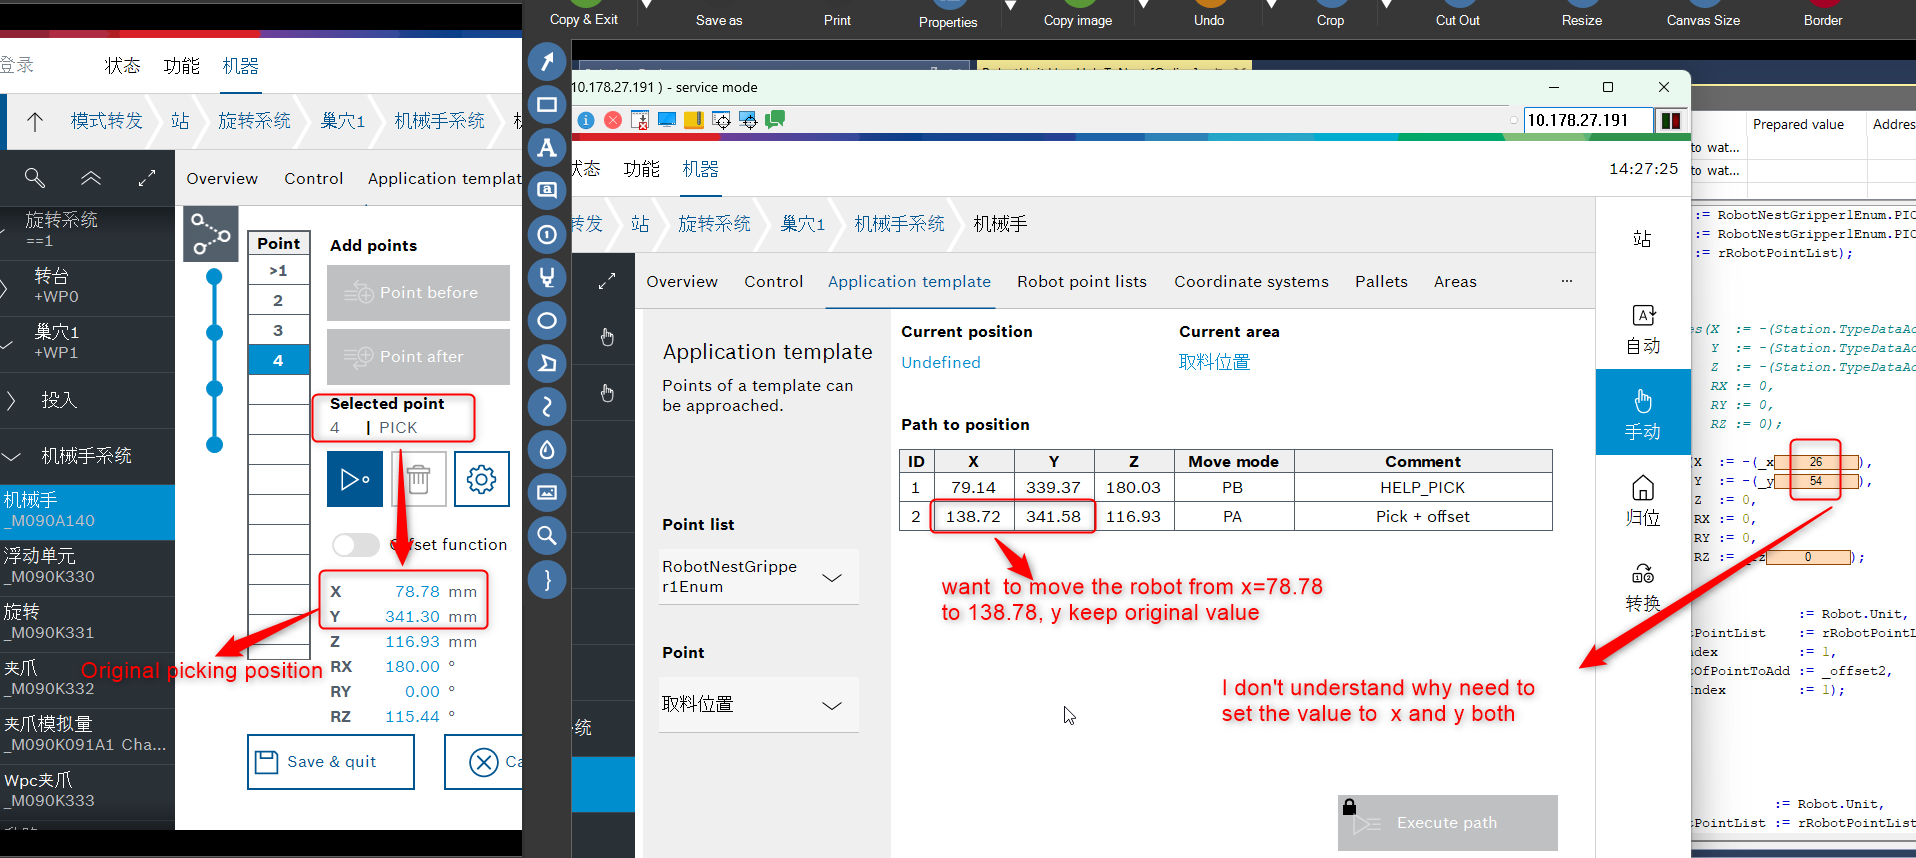Open the Coordinate systems tab

tap(1251, 282)
